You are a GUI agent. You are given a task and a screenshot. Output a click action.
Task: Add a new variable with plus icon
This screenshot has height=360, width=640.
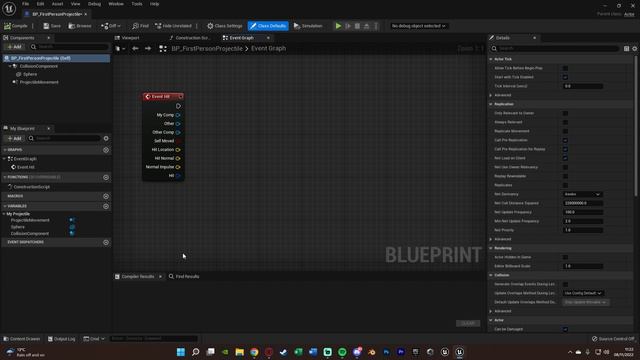(106, 206)
